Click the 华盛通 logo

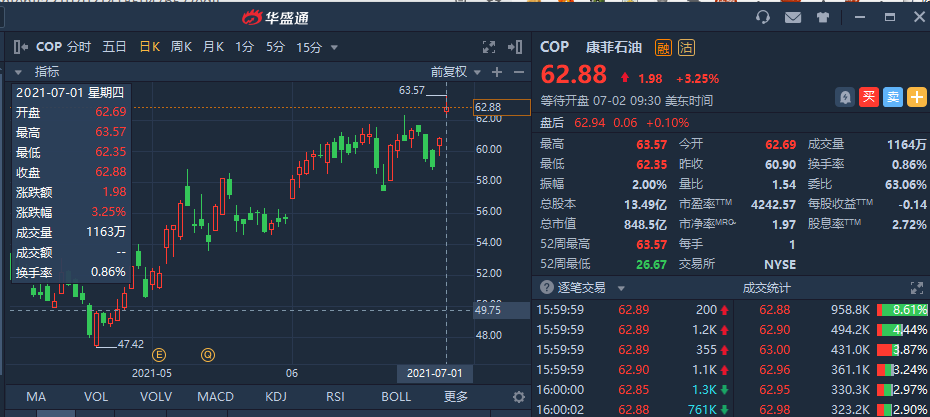pos(275,18)
